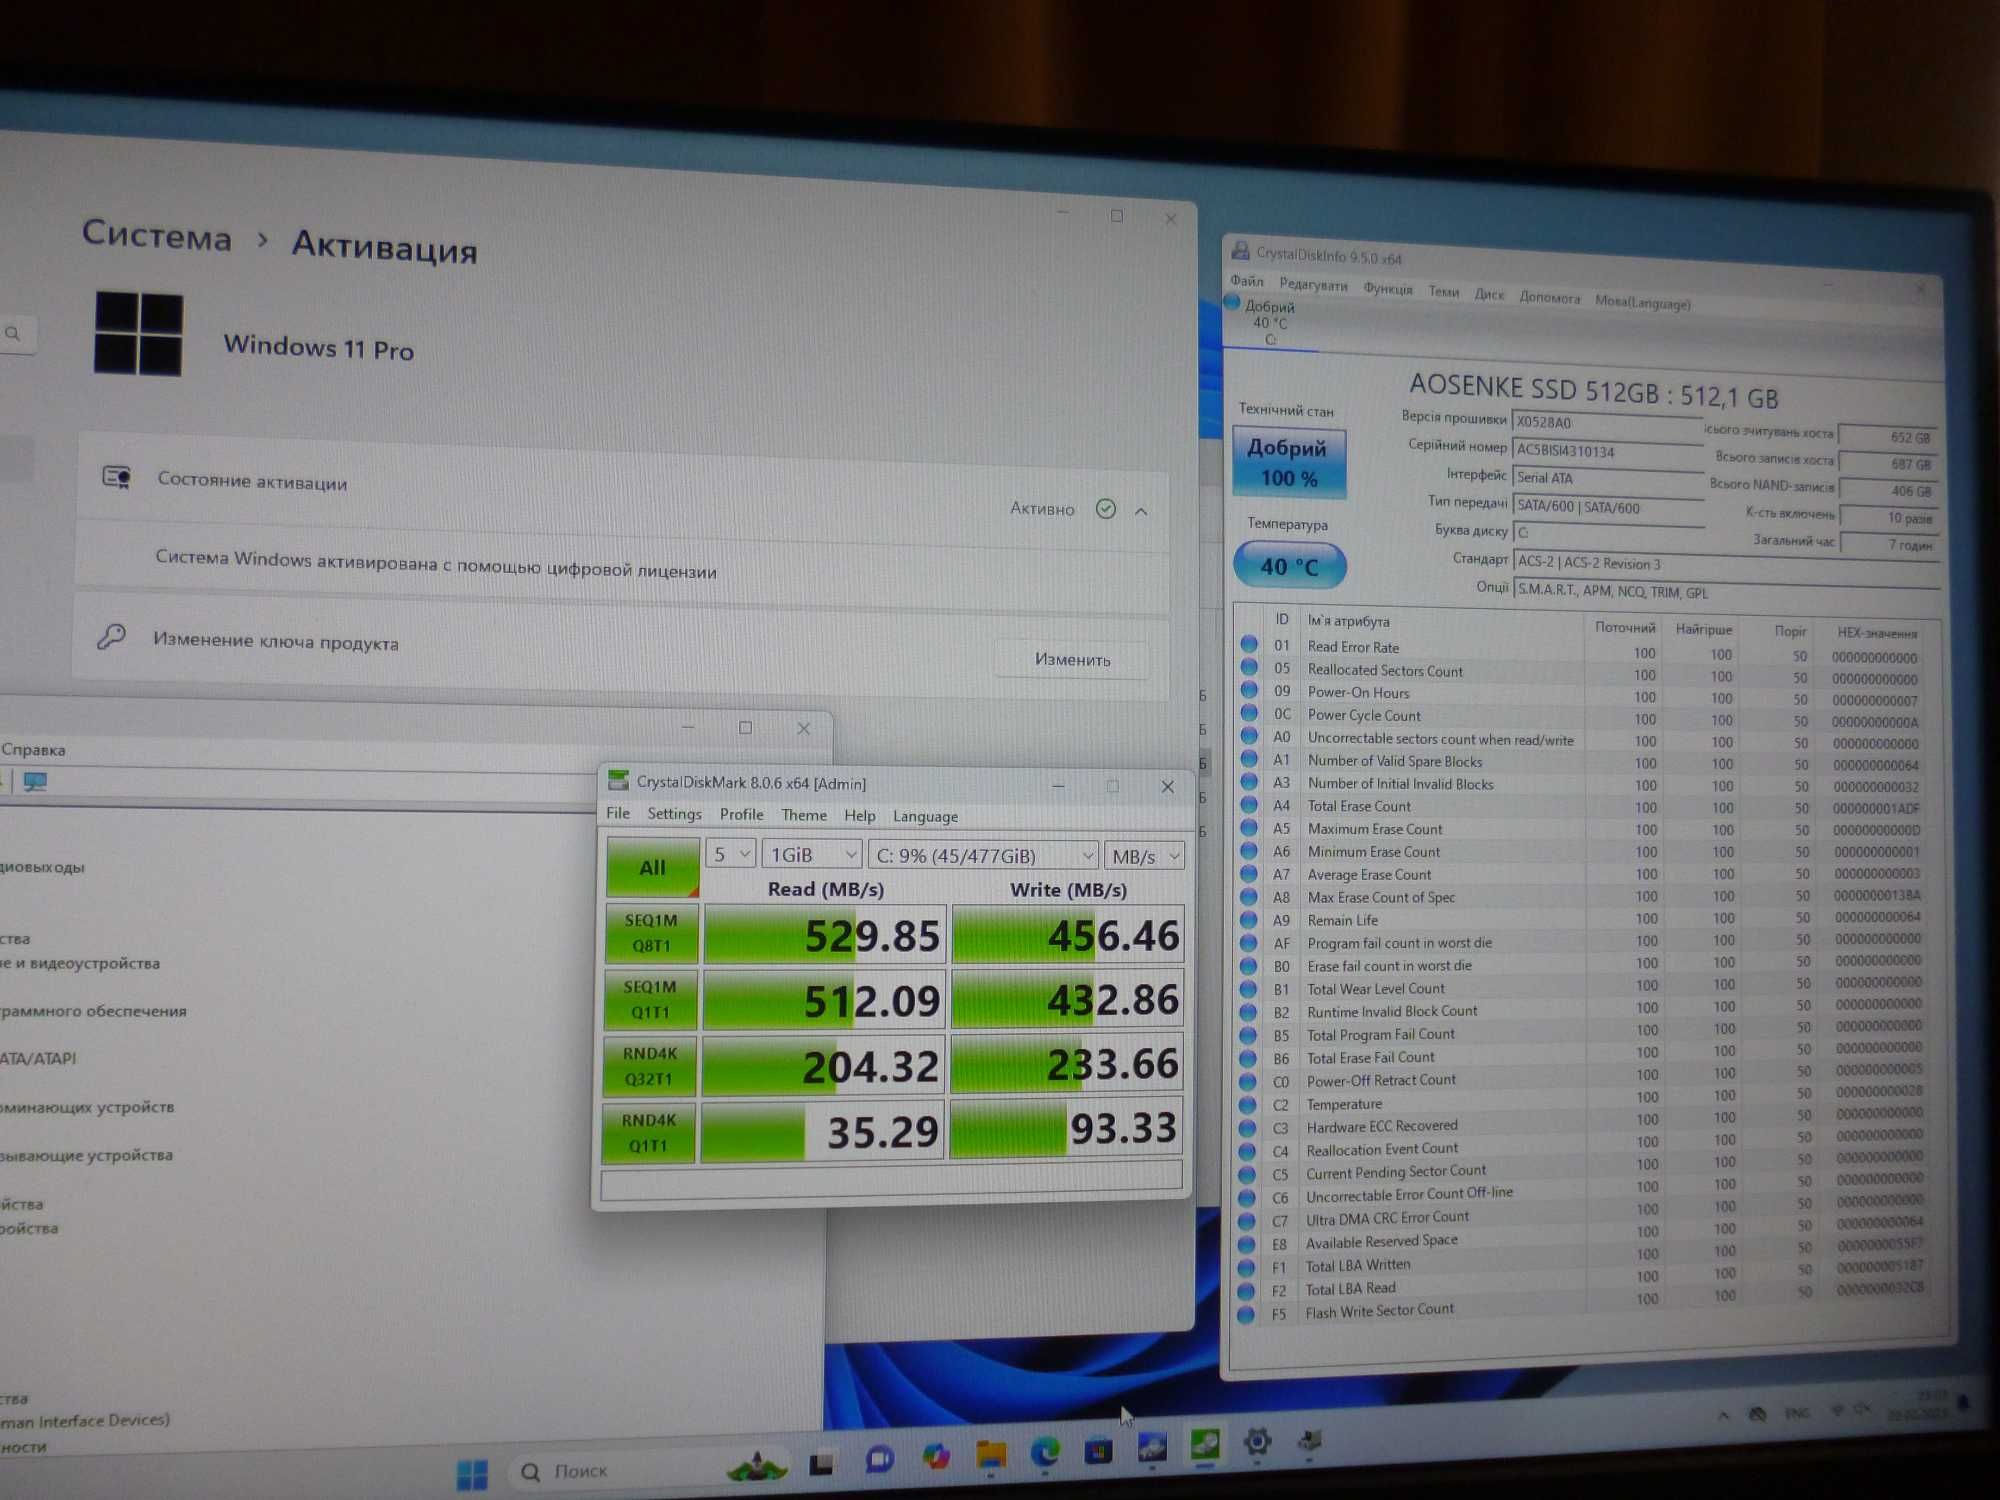Image resolution: width=2000 pixels, height=1500 pixels.
Task: Click the CrystalDiskMark title bar app icon
Action: click(x=619, y=780)
